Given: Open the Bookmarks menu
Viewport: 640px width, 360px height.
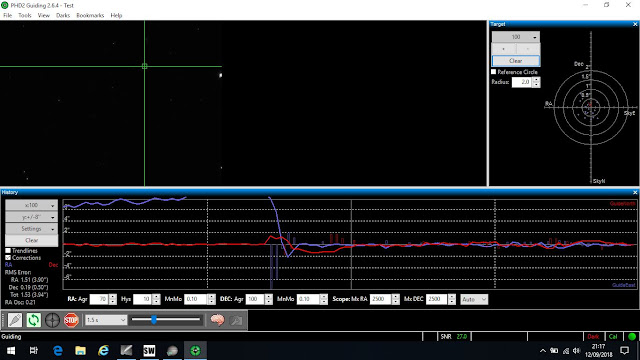Looking at the screenshot, I should pos(90,16).
